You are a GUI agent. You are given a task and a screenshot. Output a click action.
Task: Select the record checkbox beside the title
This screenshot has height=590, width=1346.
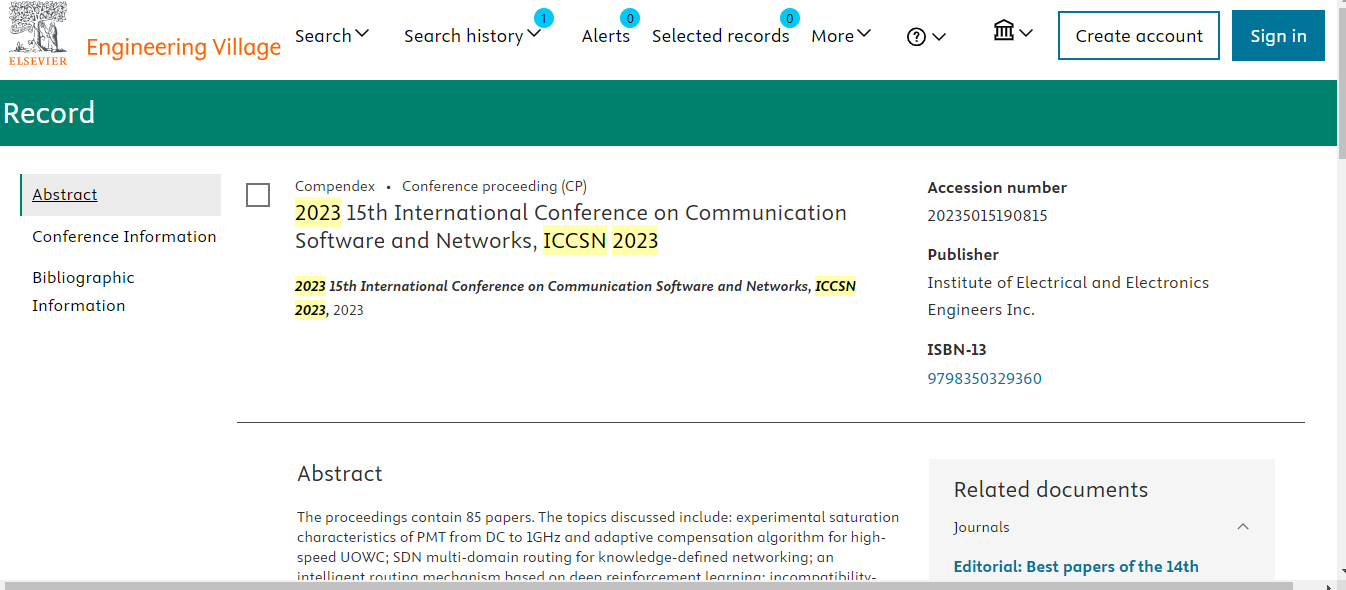point(258,195)
